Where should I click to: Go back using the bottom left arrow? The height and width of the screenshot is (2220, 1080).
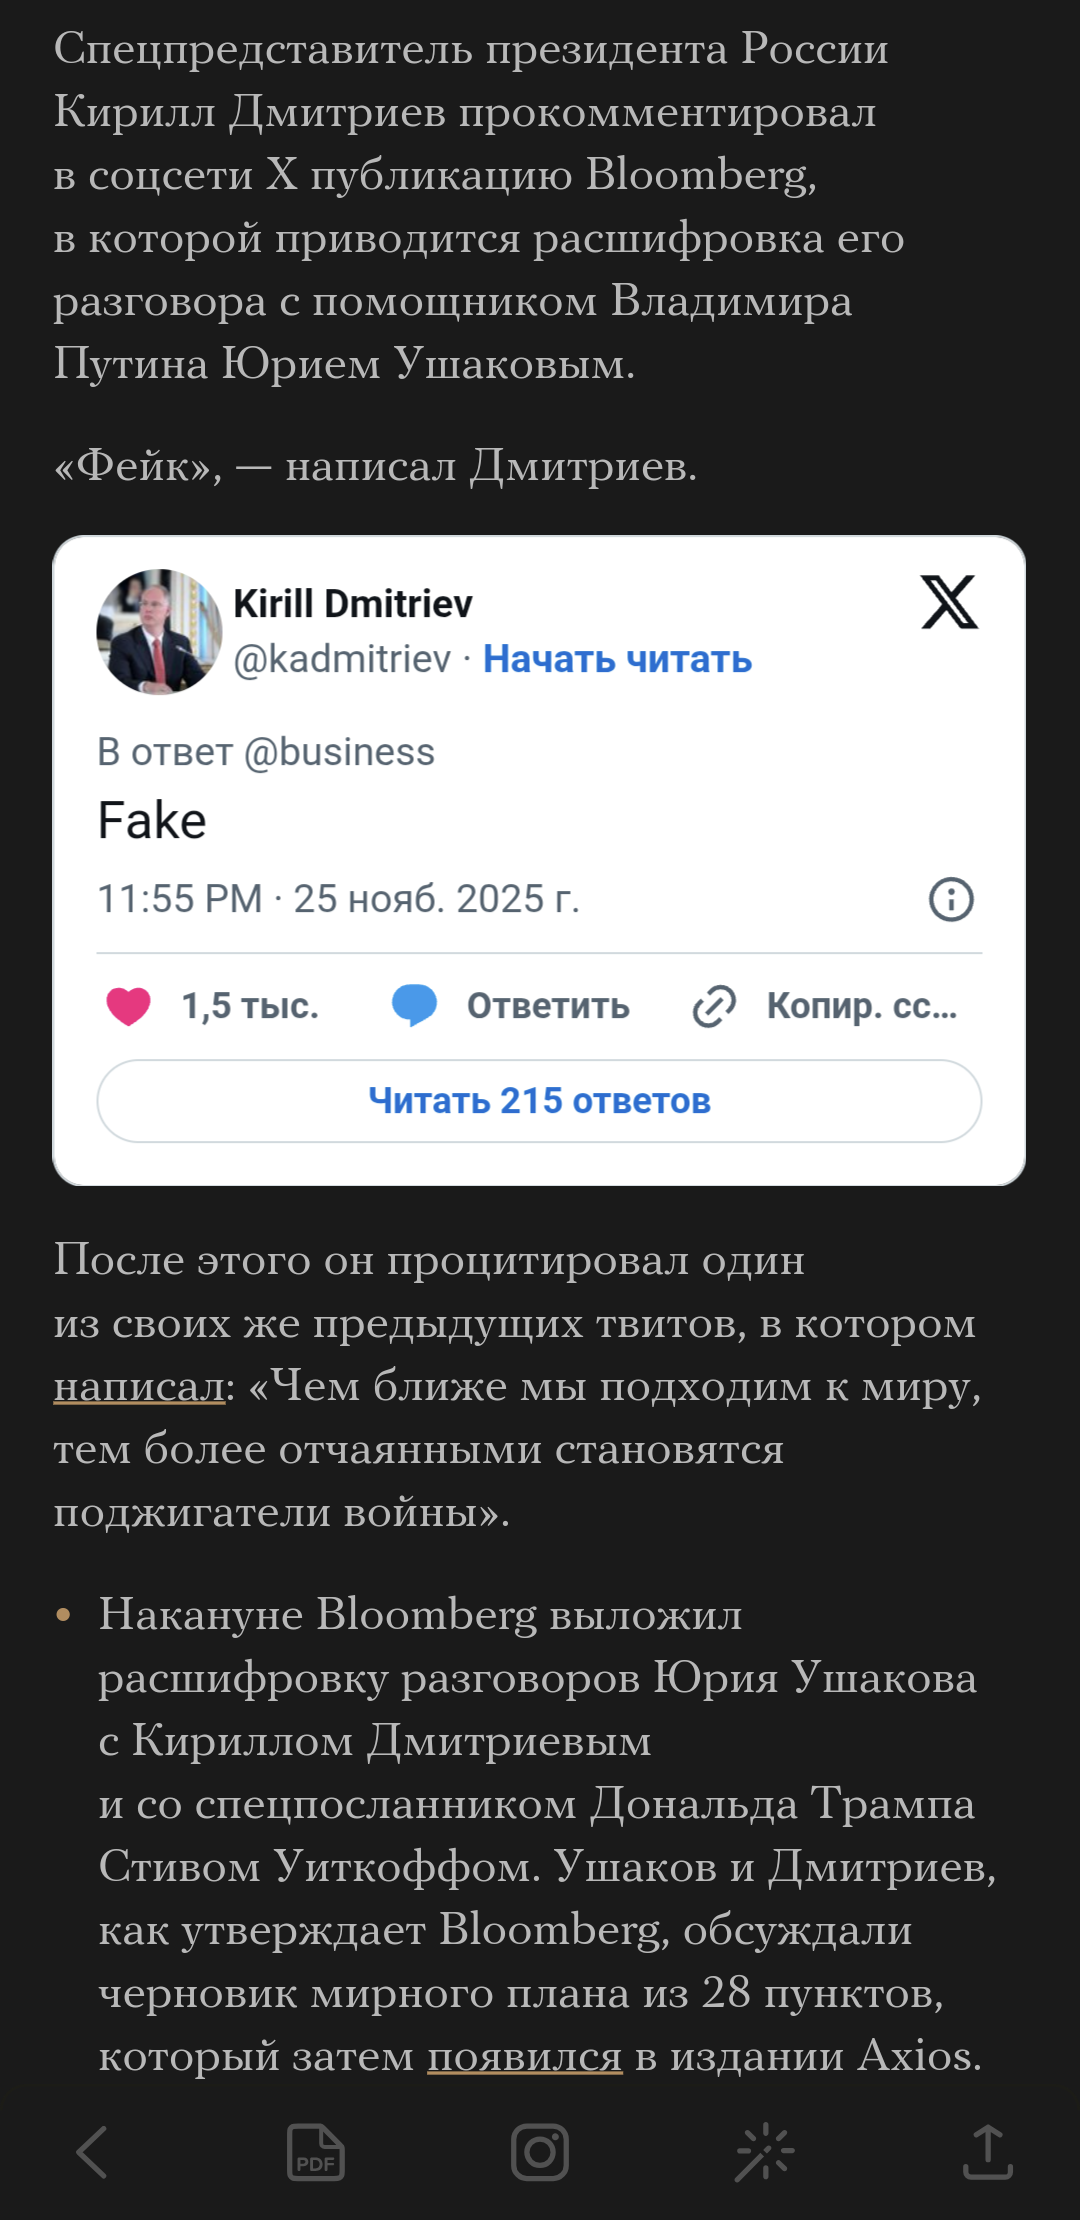[x=92, y=2151]
